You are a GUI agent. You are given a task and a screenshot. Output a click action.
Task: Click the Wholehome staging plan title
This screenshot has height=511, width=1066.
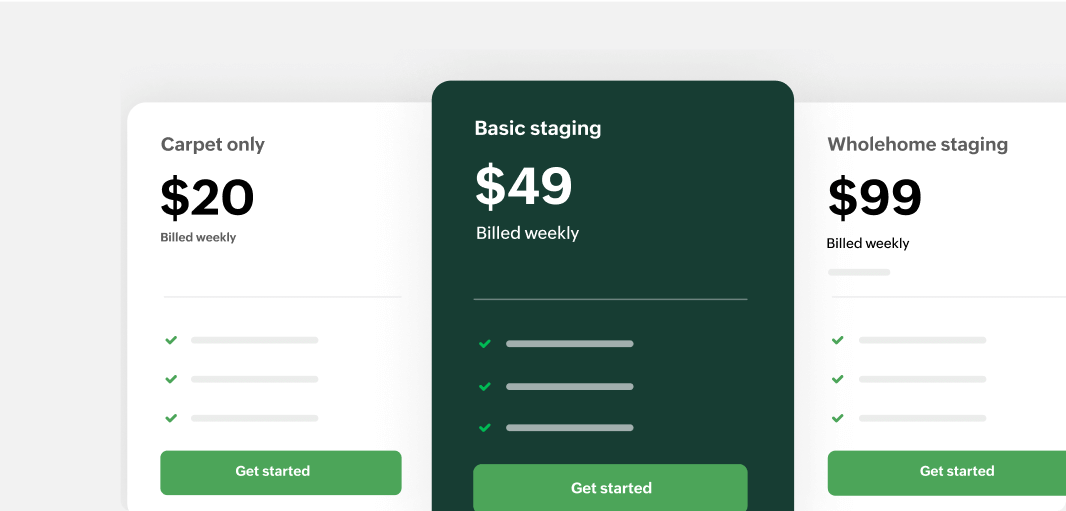pos(917,144)
